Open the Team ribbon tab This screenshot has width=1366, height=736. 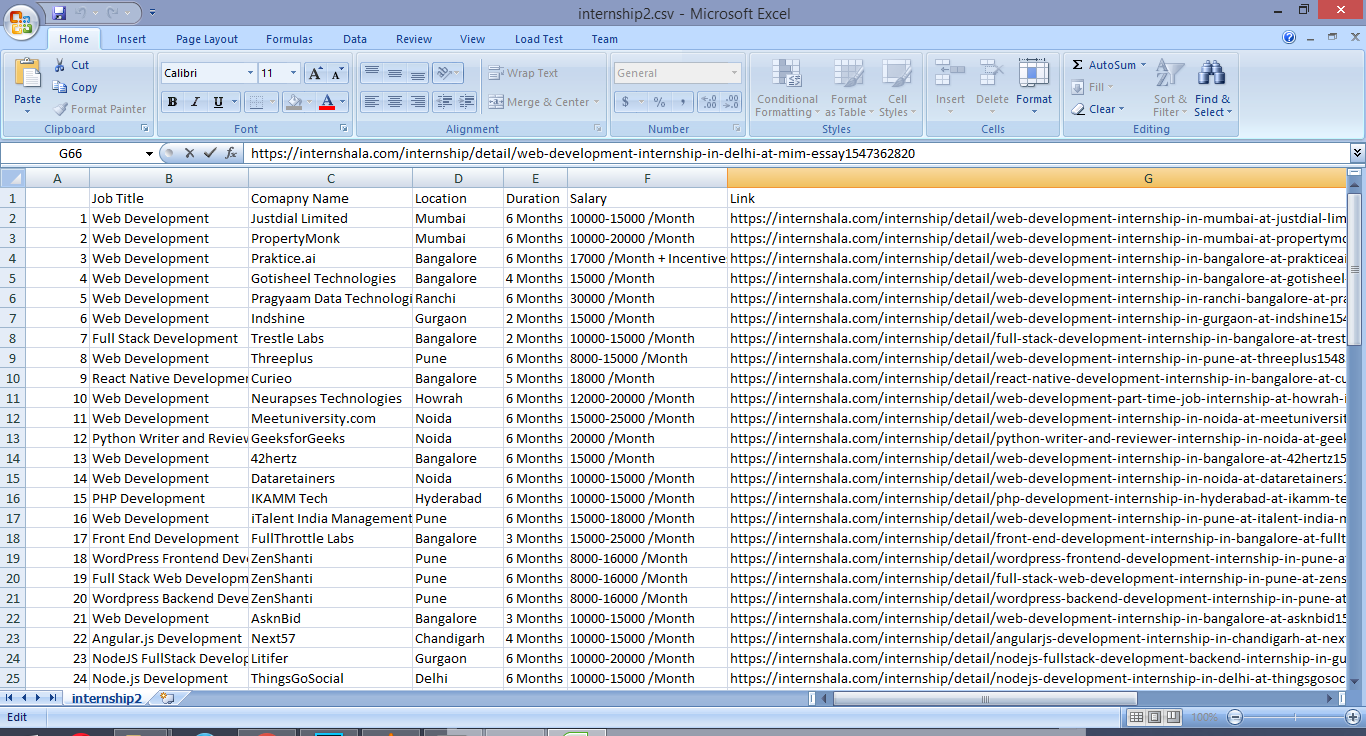[605, 39]
